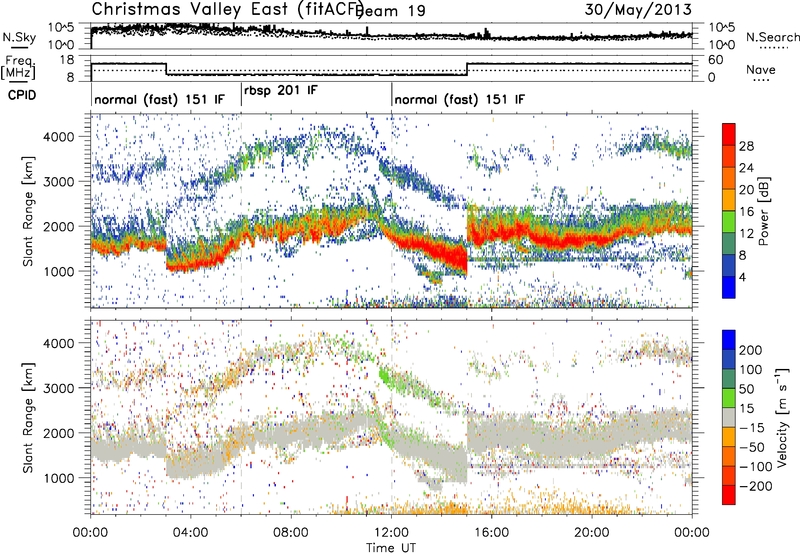Screen dimensions: 800x554
Task: Click the Freq. [MHz] axis label
Action: tap(19, 68)
